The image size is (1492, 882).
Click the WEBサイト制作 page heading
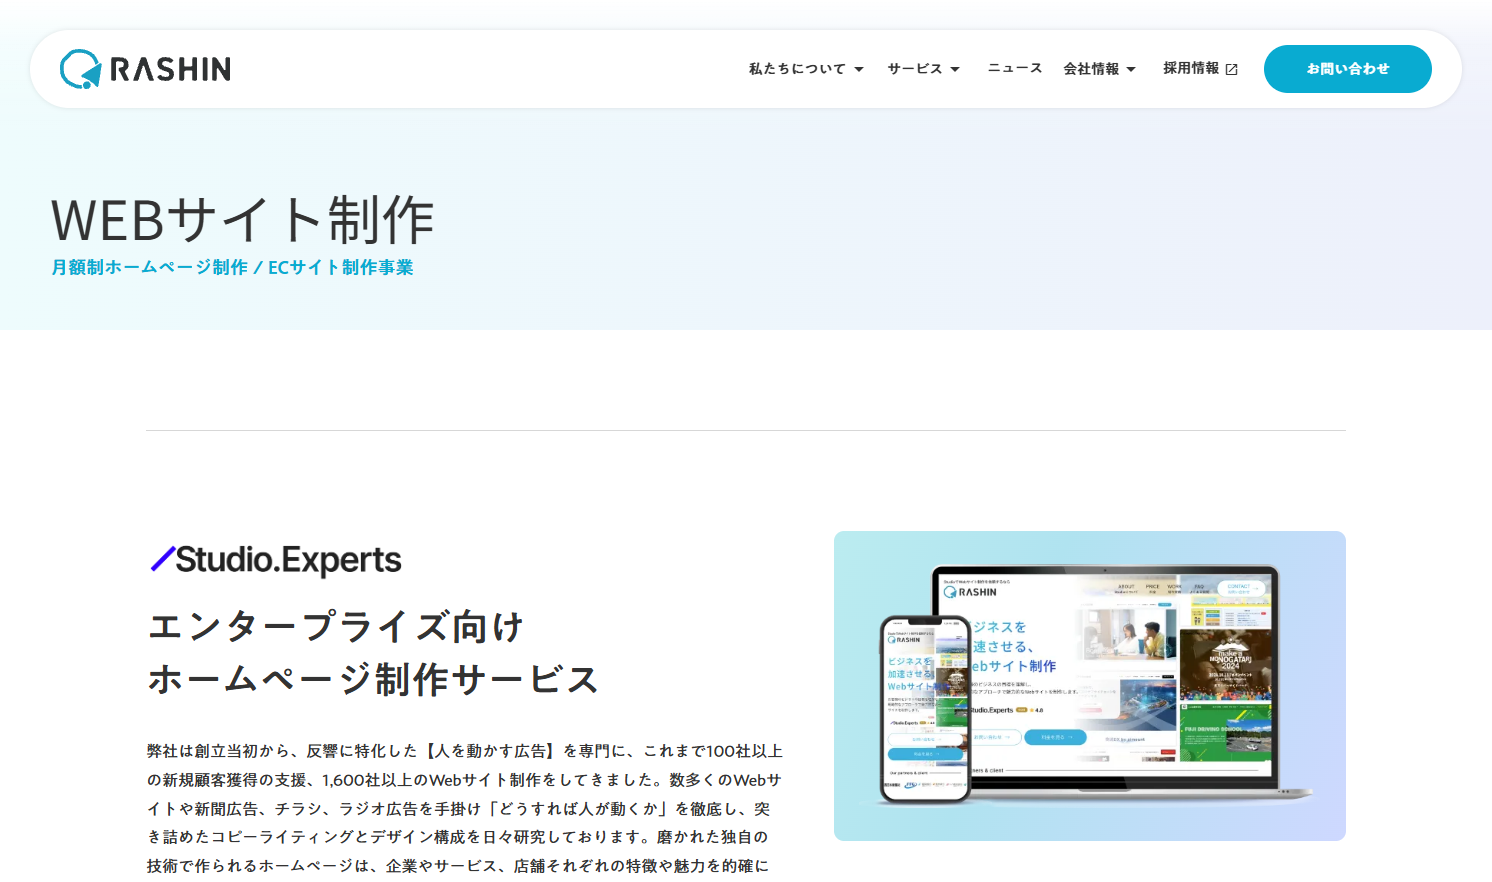click(243, 220)
